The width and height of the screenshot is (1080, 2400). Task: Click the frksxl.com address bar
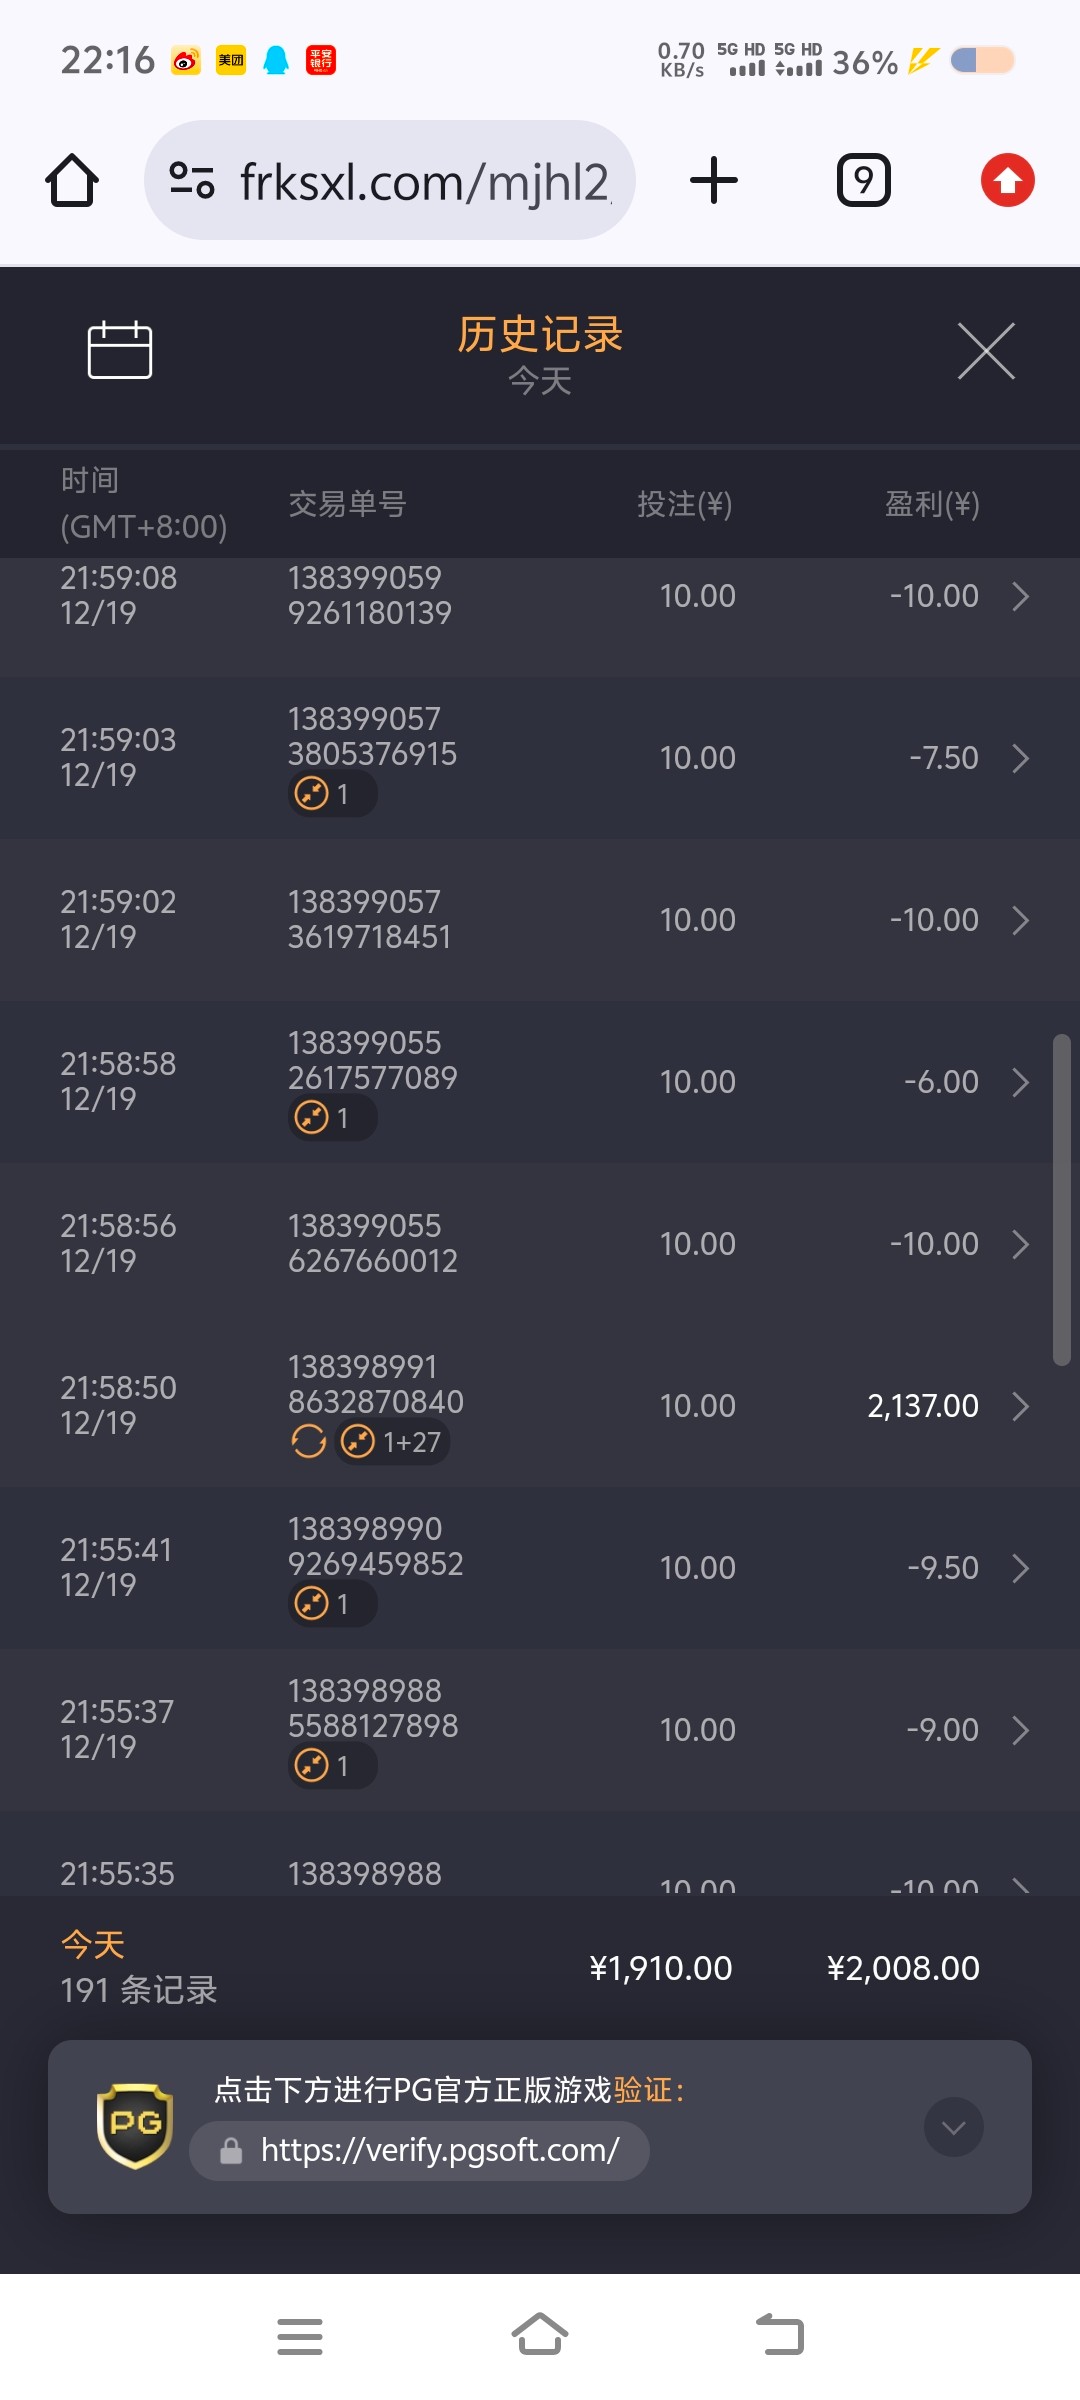[x=424, y=182]
